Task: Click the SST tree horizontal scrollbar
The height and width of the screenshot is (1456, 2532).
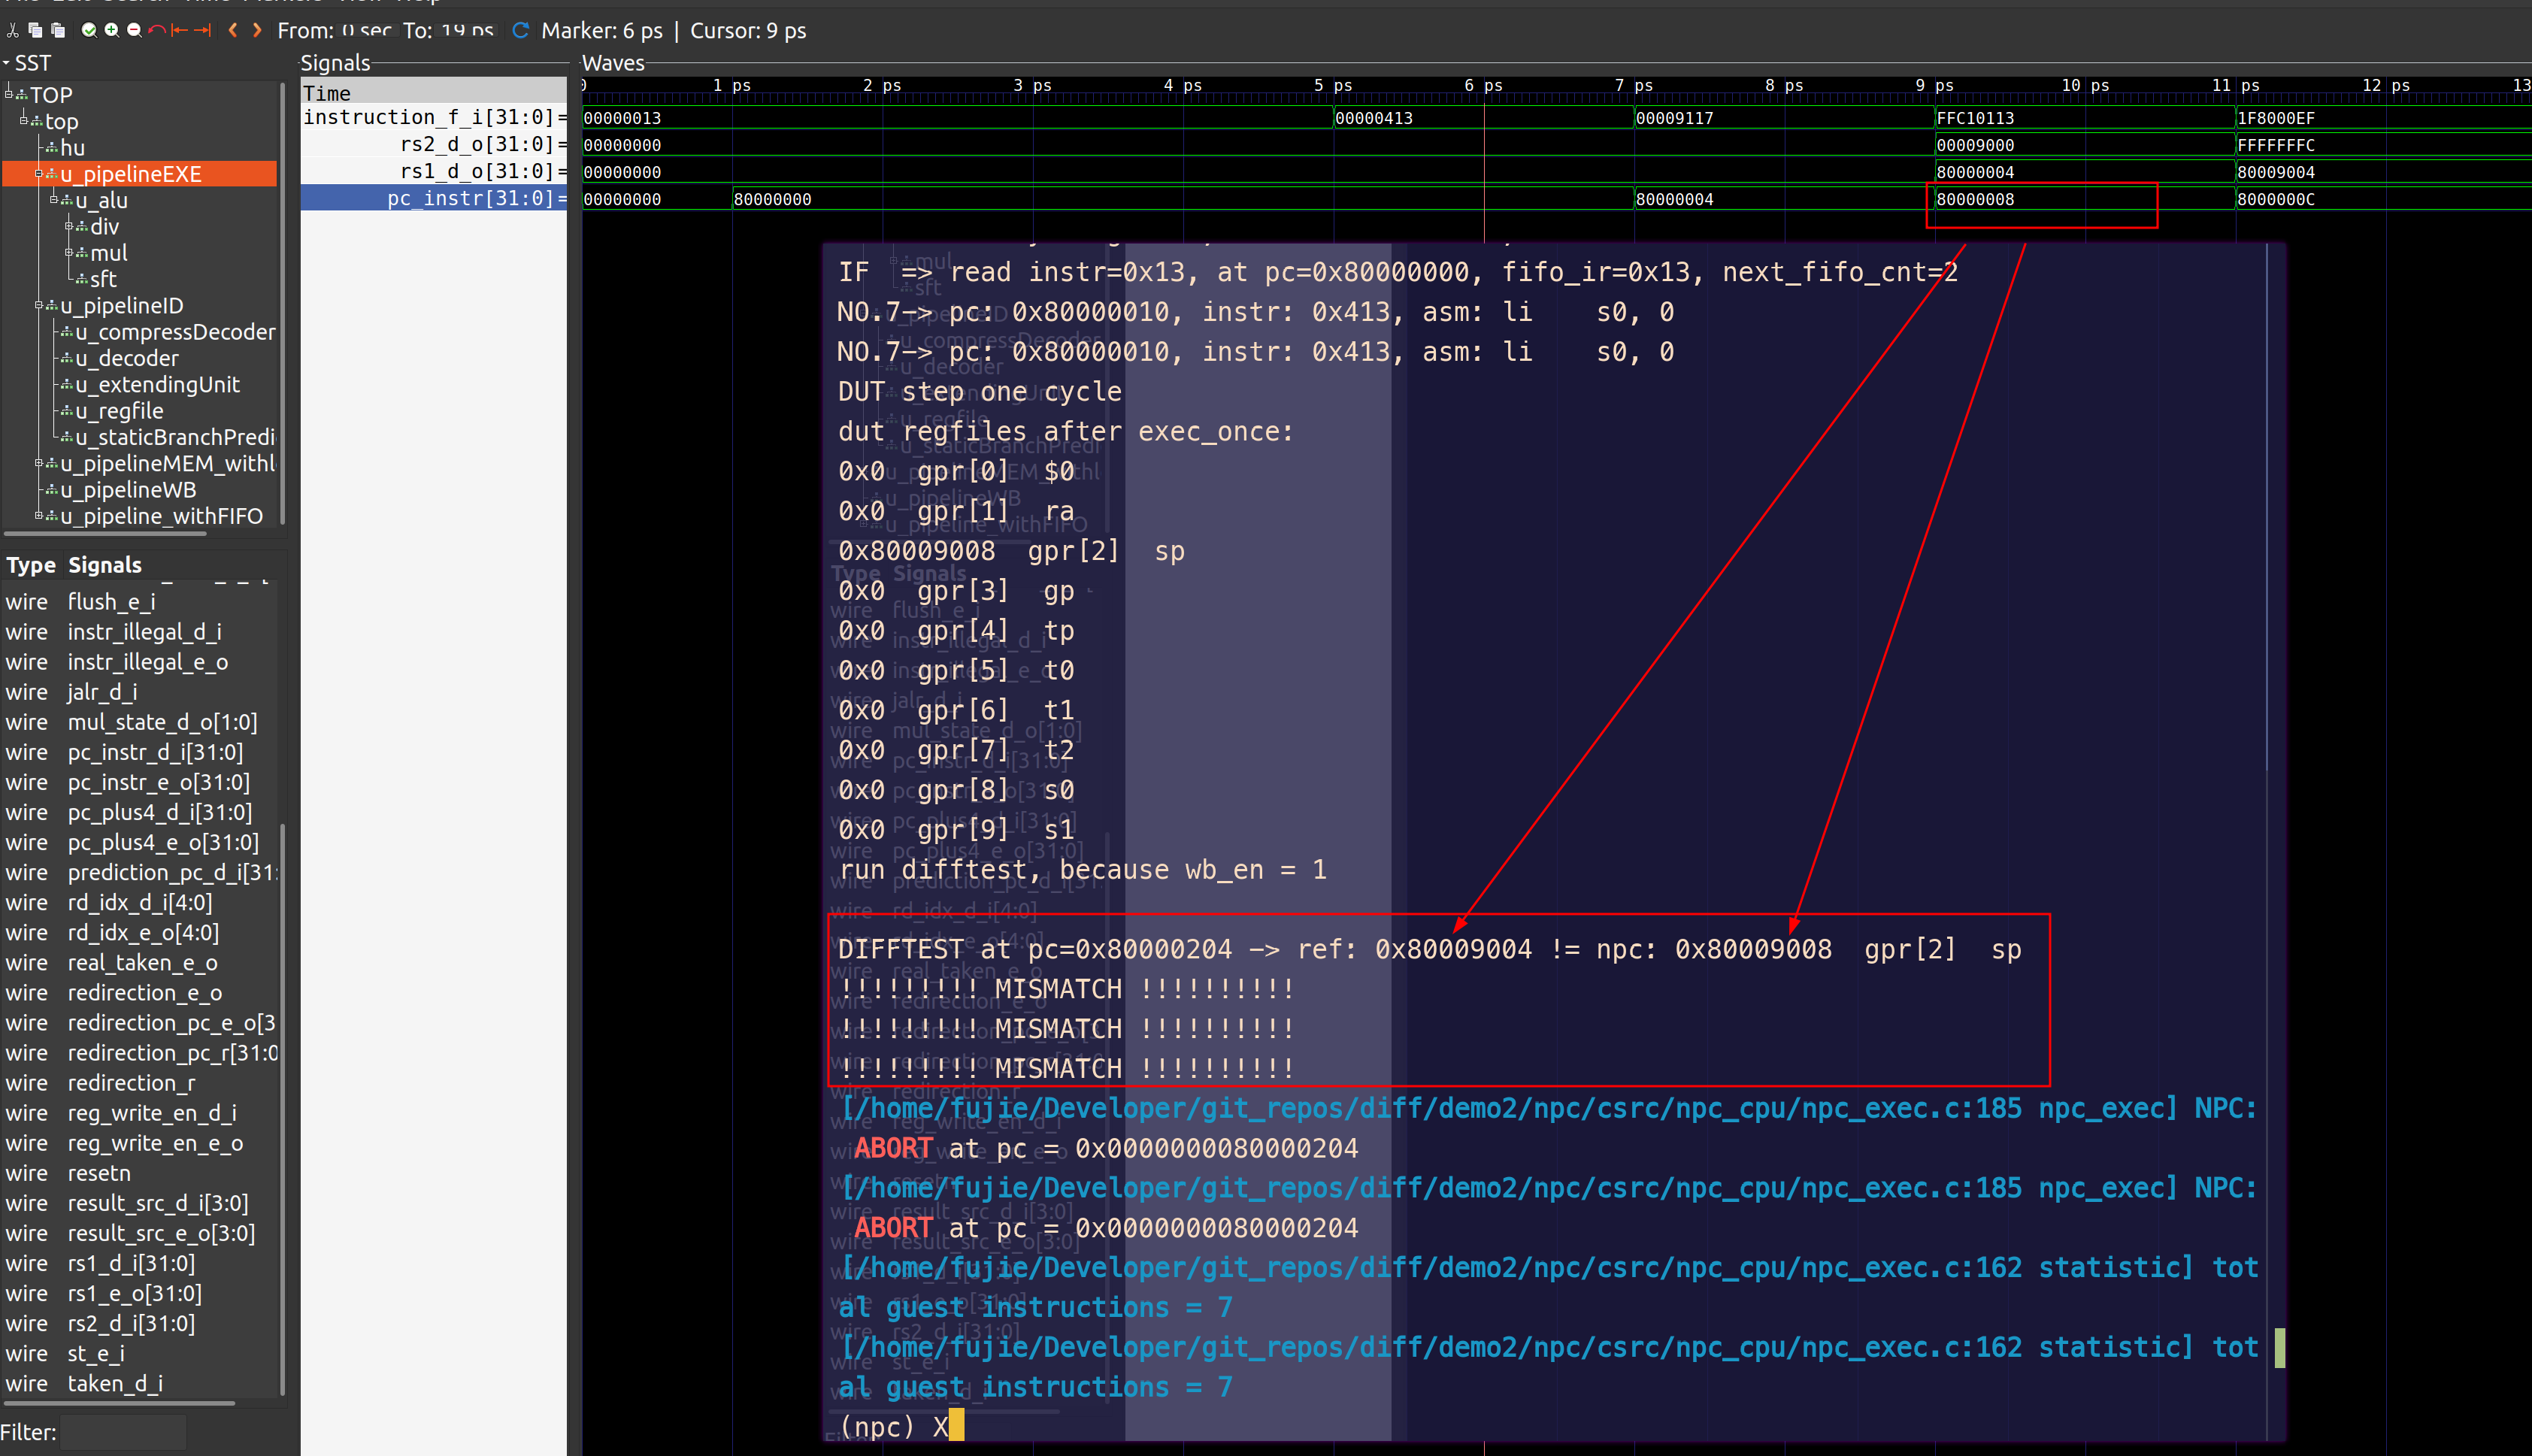Action: click(106, 534)
